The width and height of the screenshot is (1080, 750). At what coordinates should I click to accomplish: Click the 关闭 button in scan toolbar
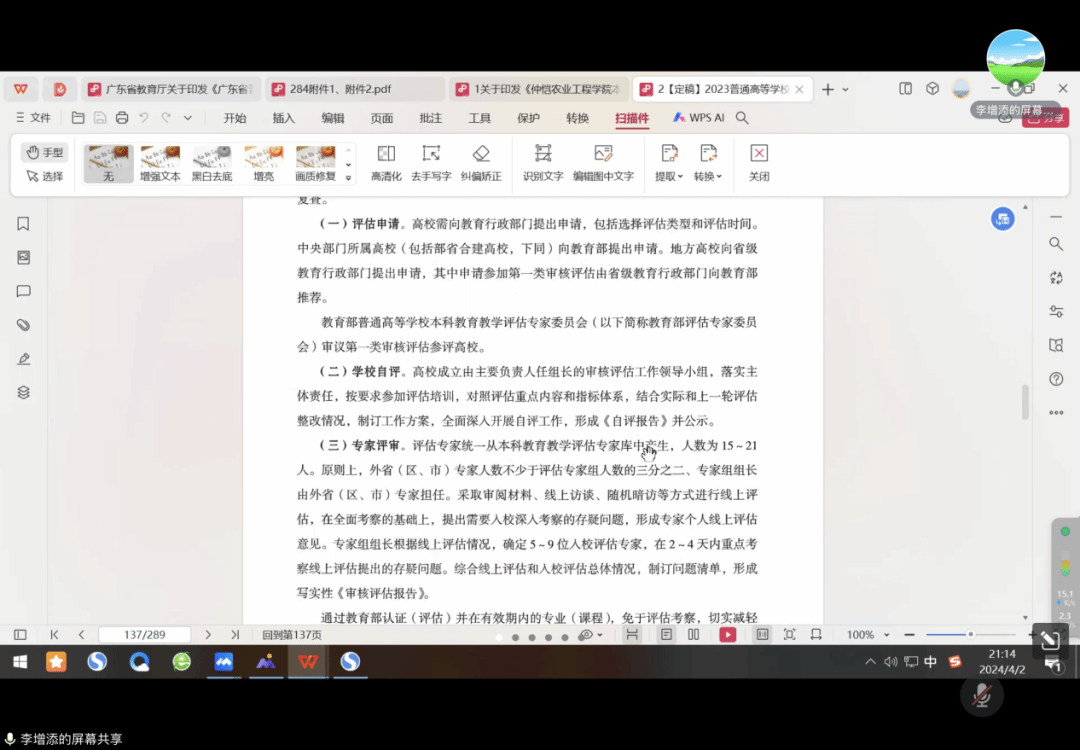(759, 162)
